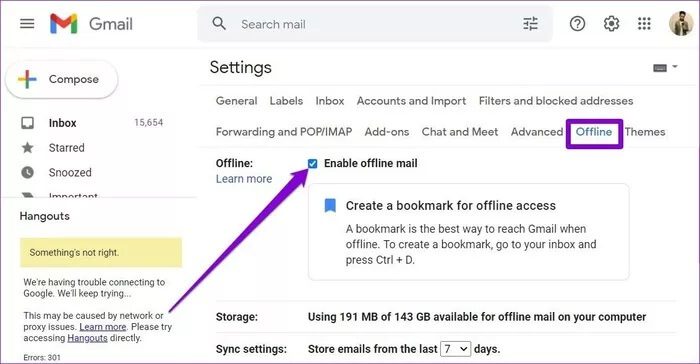Click the Gmail logo
Image resolution: width=700 pixels, height=364 pixels.
point(91,24)
